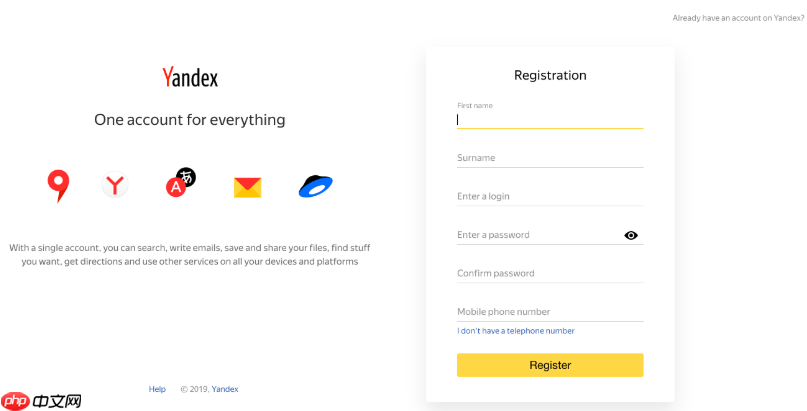Screen dimensions: 807x411
Task: Open the Help link
Action: click(x=157, y=389)
